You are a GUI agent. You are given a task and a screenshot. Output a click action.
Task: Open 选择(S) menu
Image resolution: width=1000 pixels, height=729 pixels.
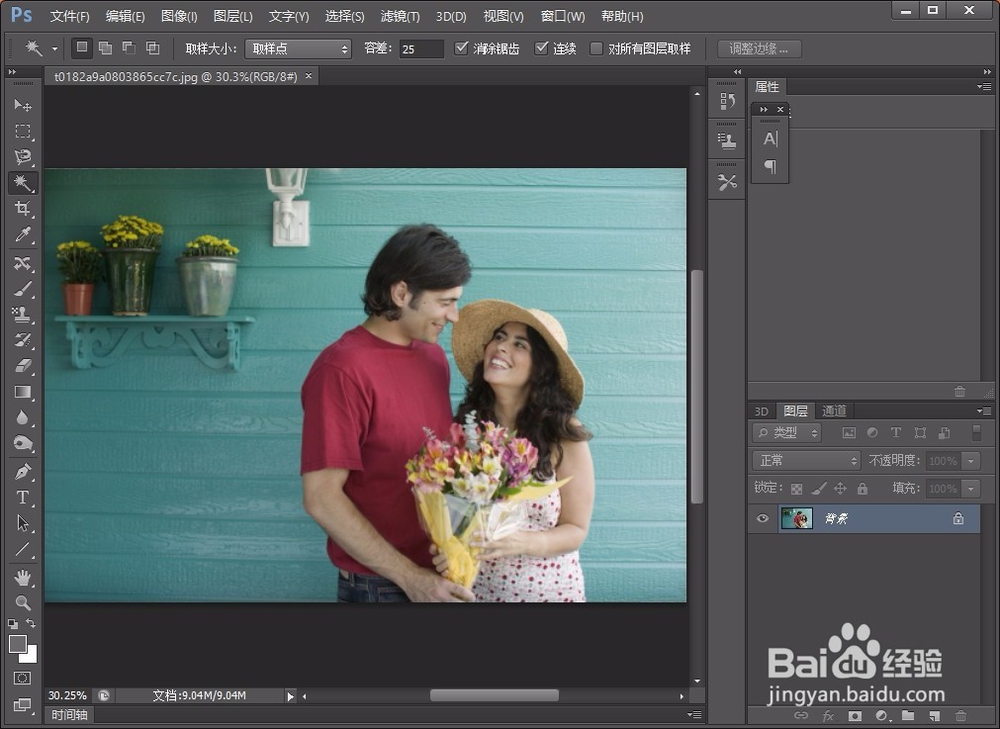click(344, 16)
